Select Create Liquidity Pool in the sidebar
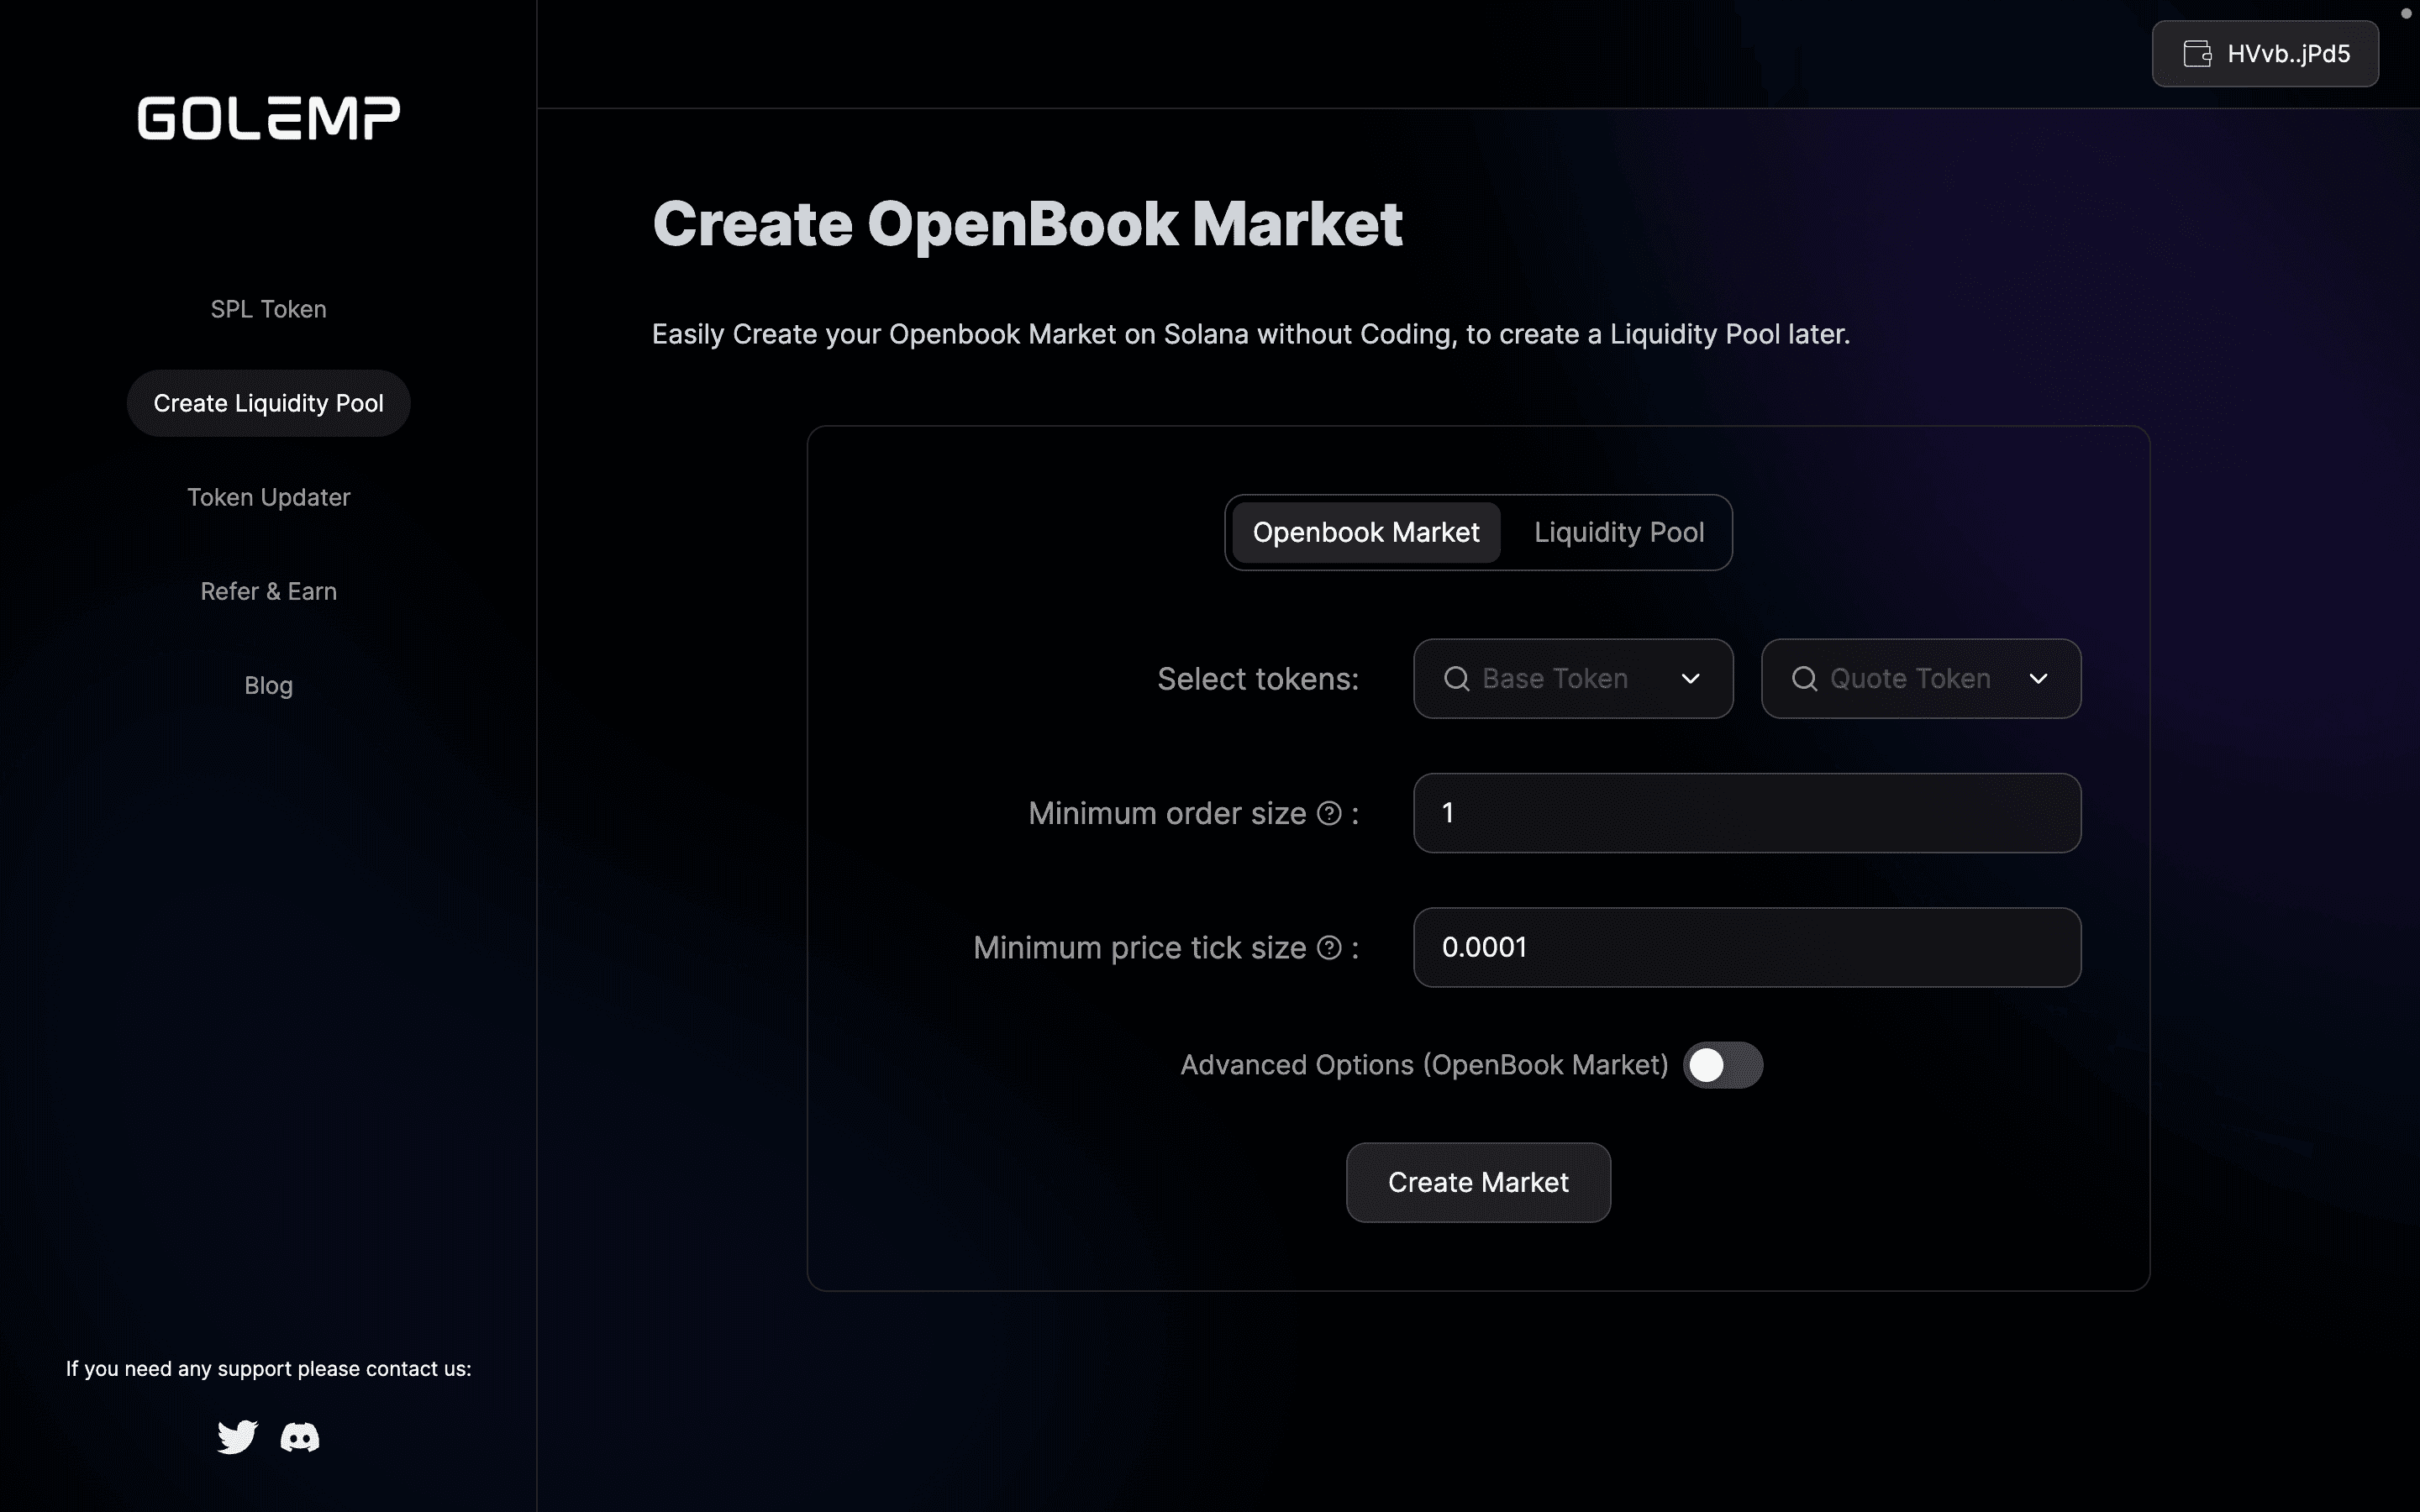Screen dimensions: 2420x1512 [269, 403]
